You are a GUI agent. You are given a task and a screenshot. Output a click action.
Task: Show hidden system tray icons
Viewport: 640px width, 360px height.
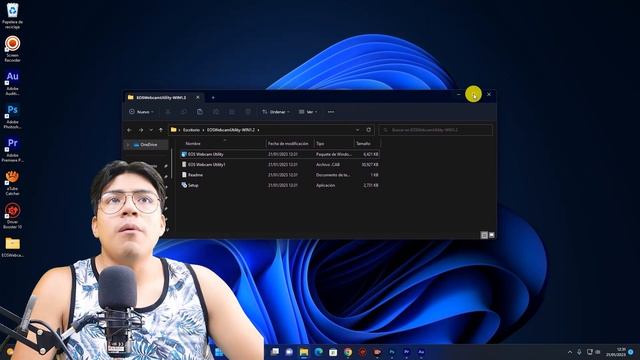[x=570, y=352]
